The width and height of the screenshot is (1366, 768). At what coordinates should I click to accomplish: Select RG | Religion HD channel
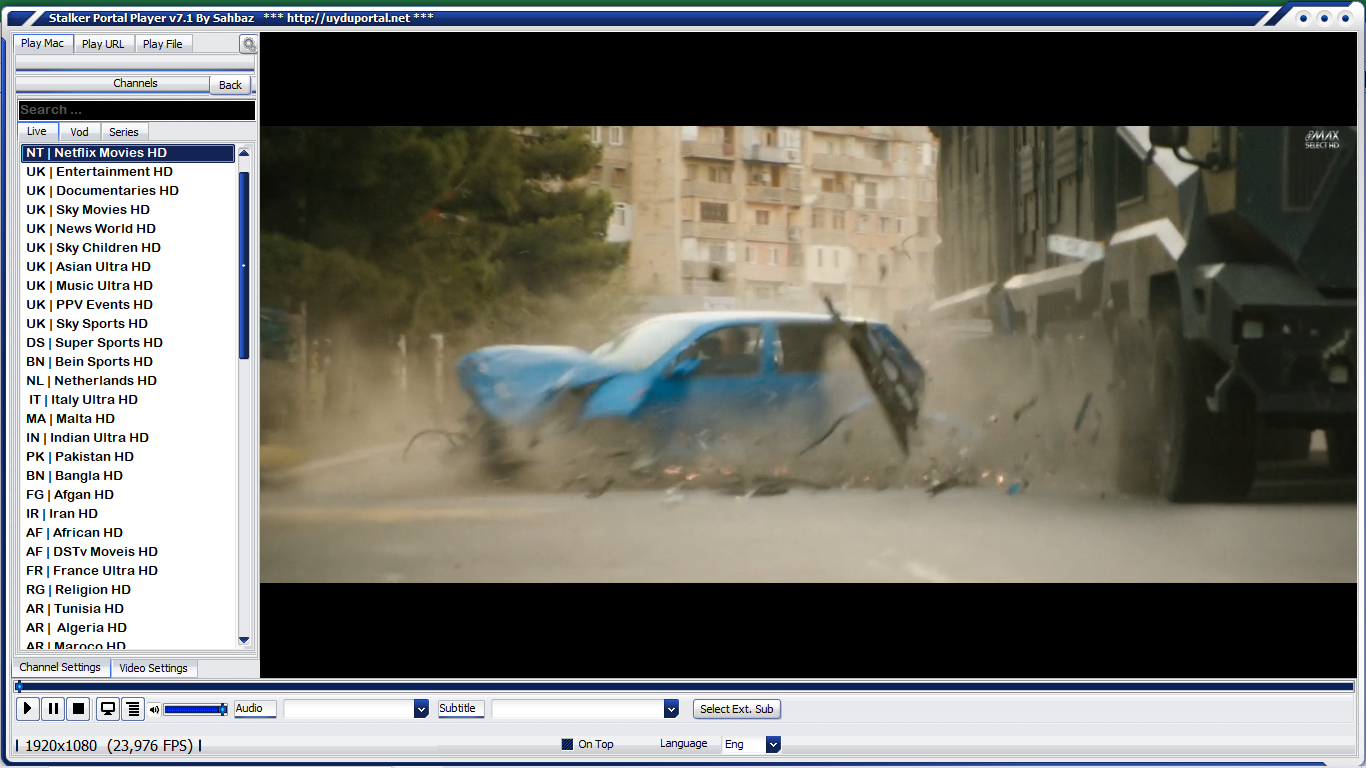click(x=128, y=590)
